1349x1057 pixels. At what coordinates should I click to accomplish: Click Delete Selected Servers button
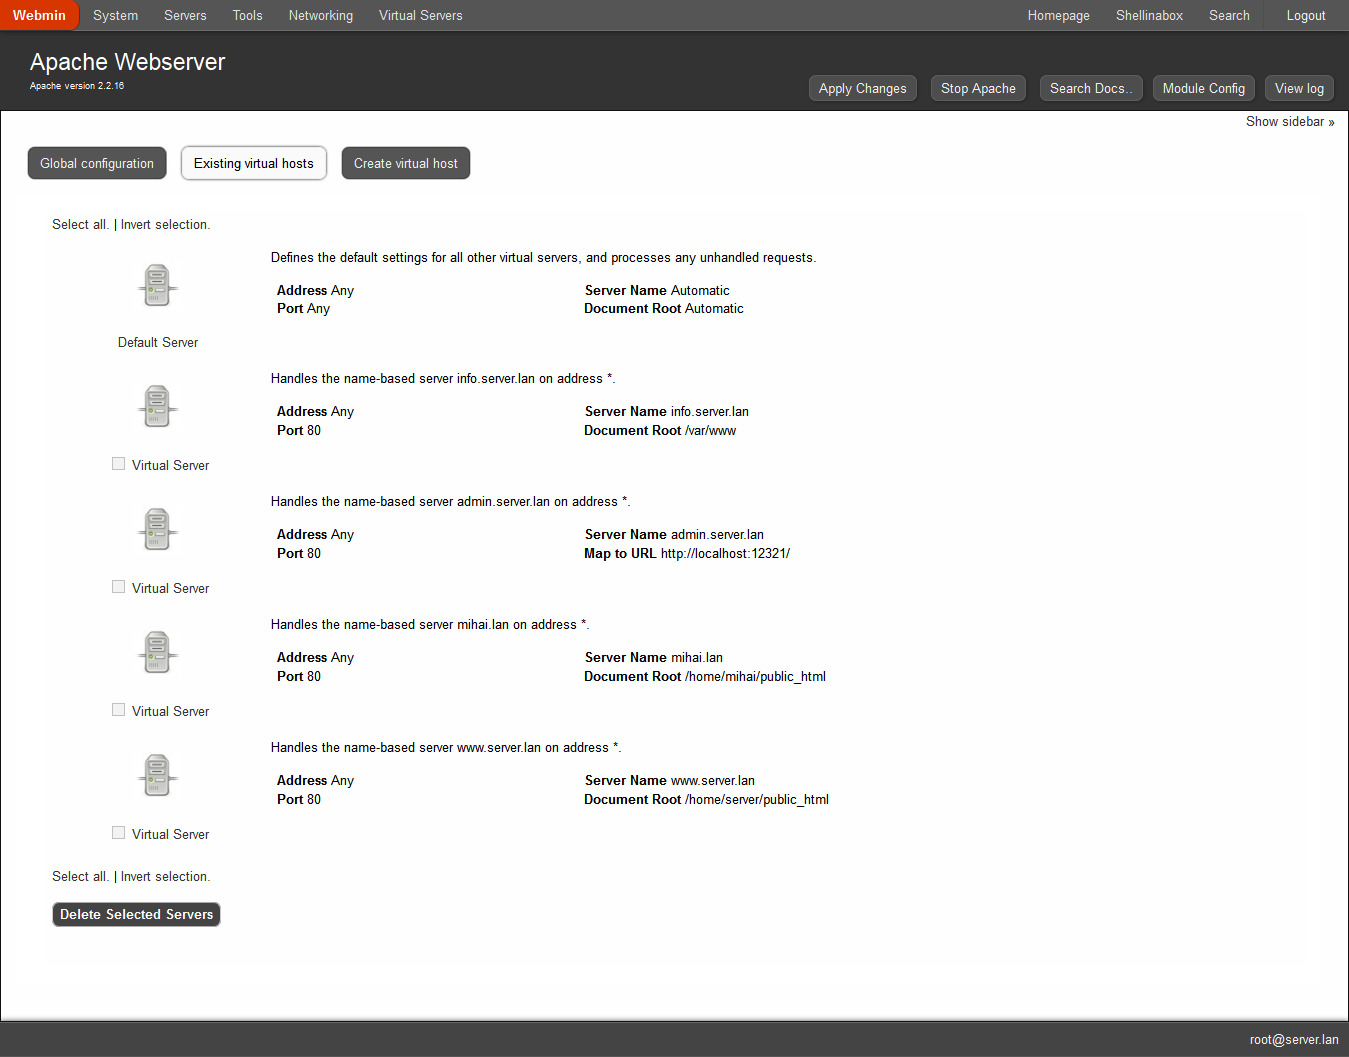coord(136,915)
